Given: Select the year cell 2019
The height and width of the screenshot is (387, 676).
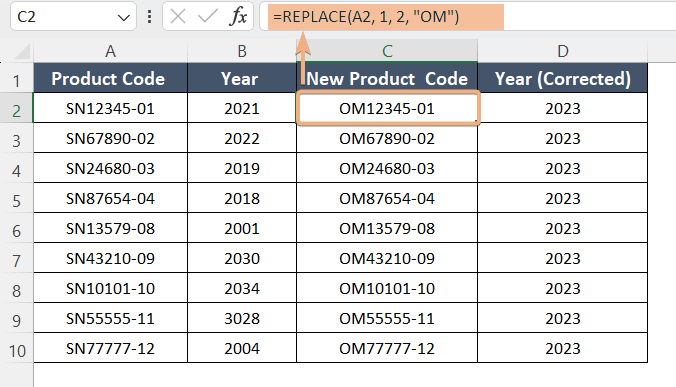Looking at the screenshot, I should click(242, 168).
